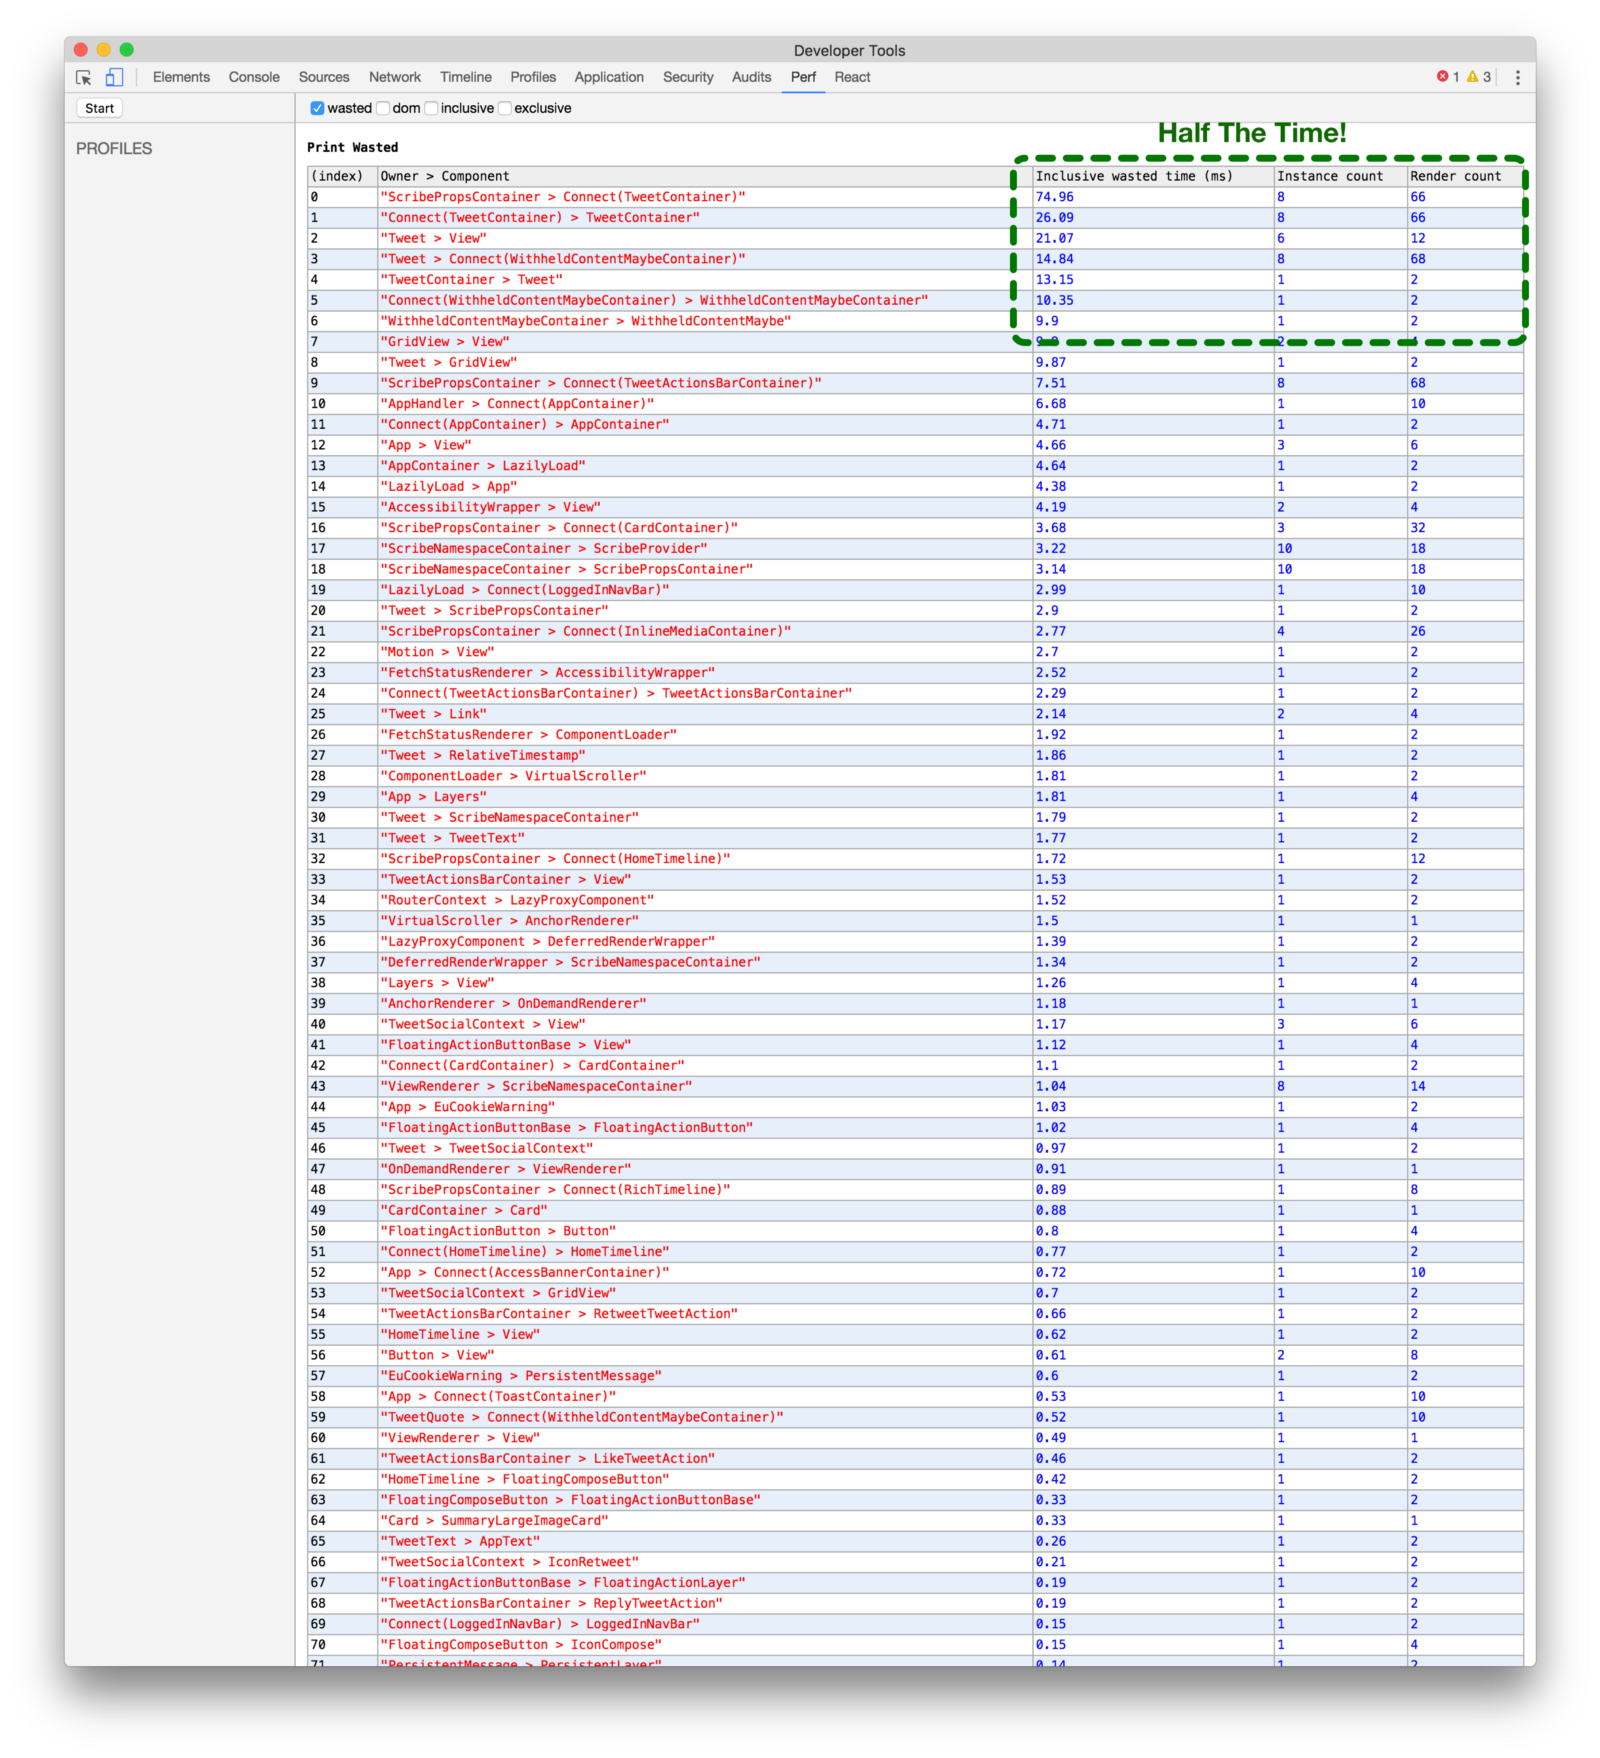Click the "GridView > View" row

coord(915,342)
